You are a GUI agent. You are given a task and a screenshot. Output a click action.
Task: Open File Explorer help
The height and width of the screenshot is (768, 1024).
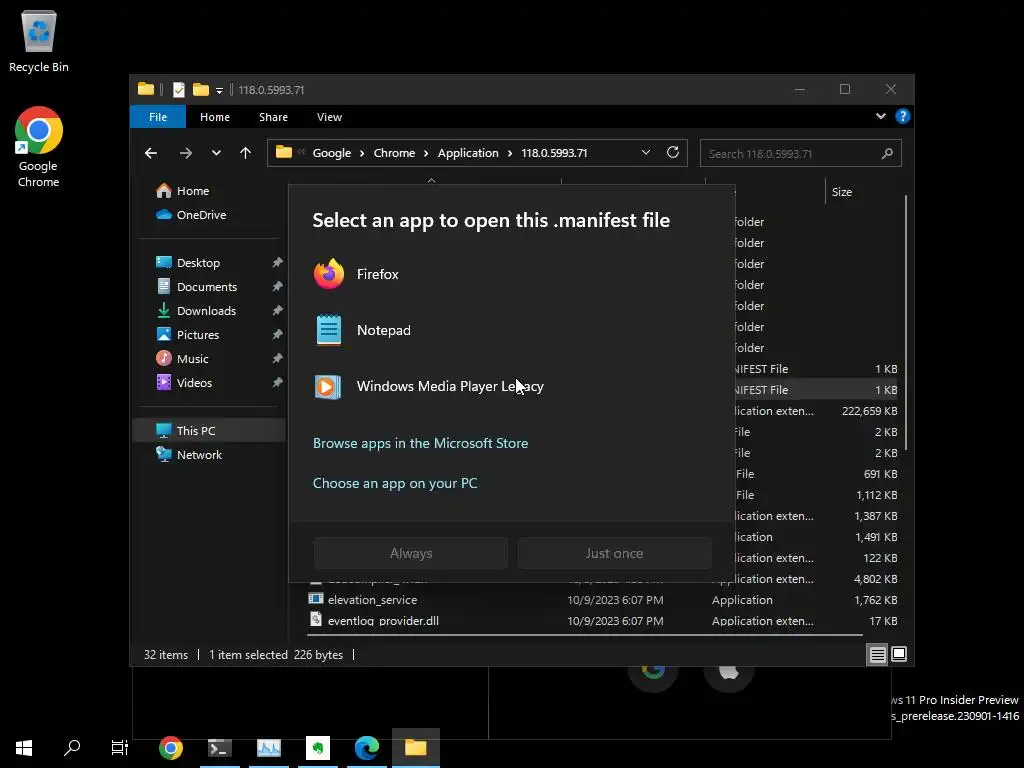(903, 116)
